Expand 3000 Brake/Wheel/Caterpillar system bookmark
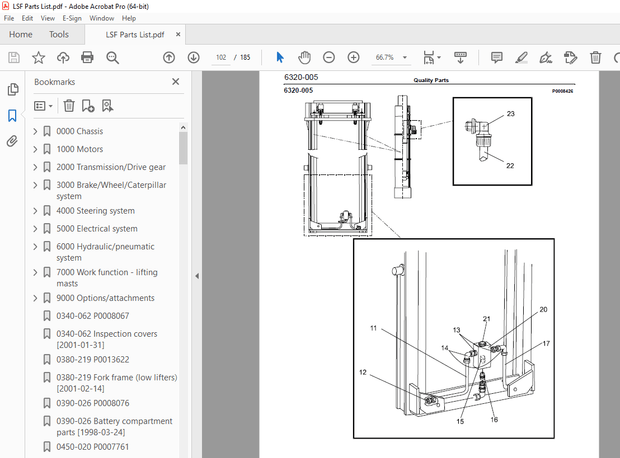Image resolution: width=620 pixels, height=458 pixels. pyautogui.click(x=35, y=185)
